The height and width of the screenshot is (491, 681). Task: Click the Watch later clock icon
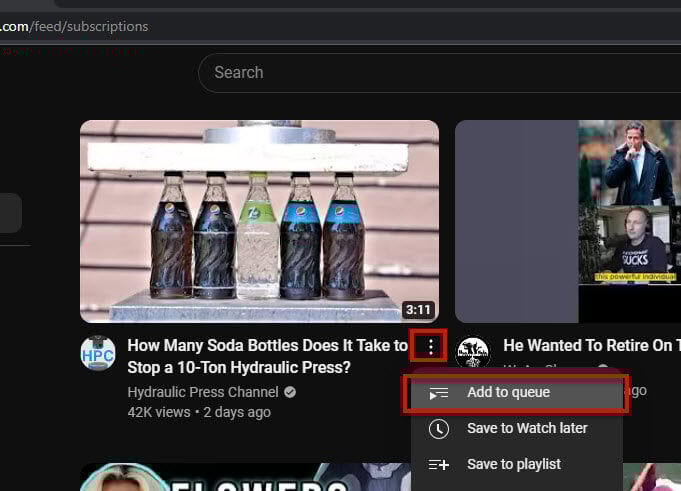point(439,429)
